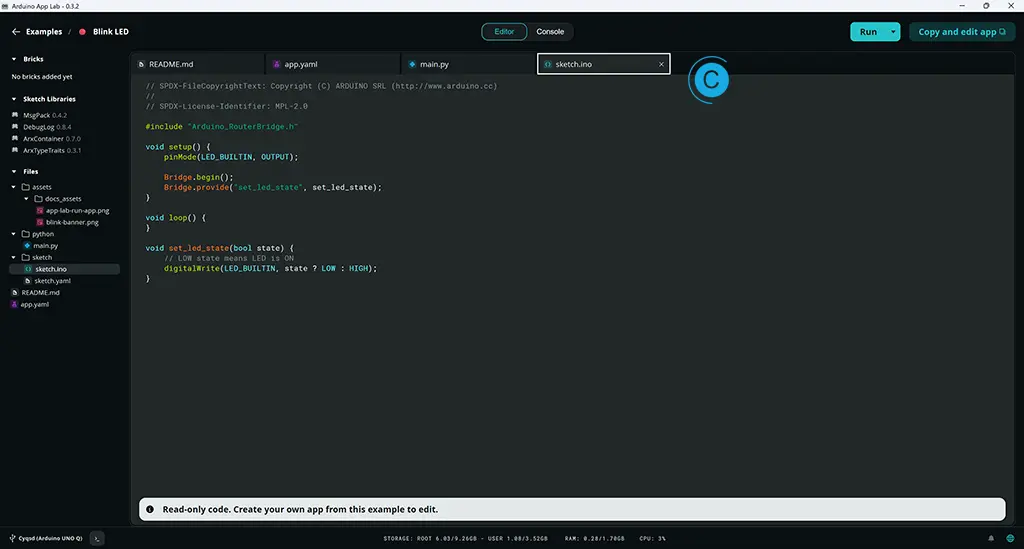Switch to the main.py tab
Viewport: 1024px width, 549px height.
pos(468,64)
